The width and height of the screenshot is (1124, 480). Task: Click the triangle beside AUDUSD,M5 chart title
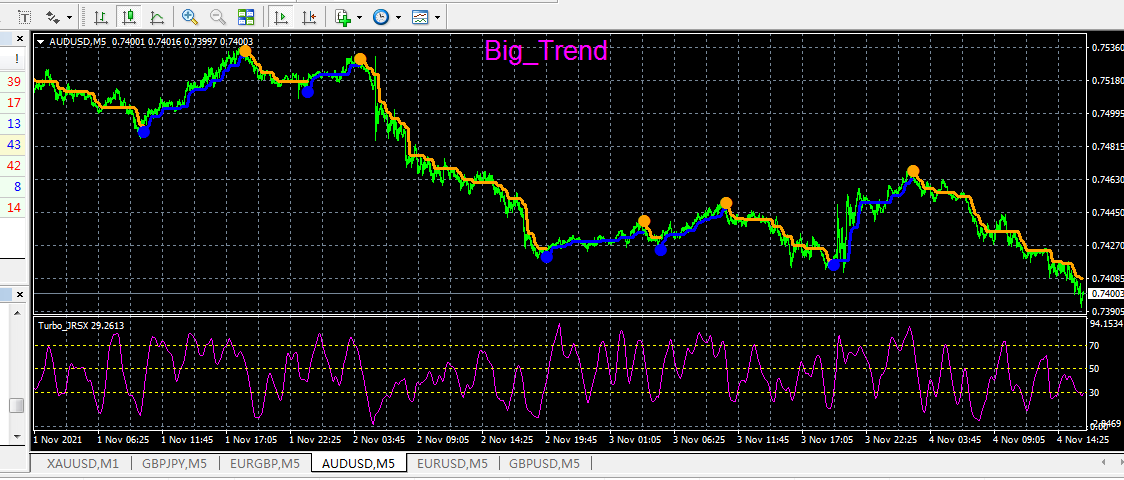[41, 42]
